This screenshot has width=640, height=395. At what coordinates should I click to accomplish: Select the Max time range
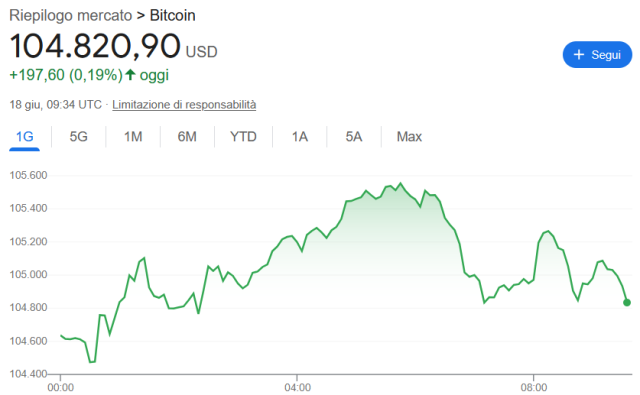pyautogui.click(x=409, y=136)
